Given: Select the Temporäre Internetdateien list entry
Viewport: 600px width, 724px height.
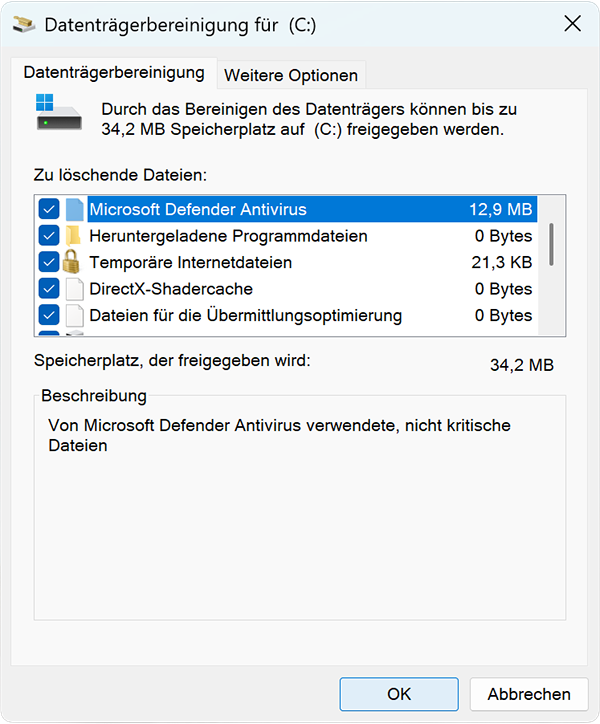Looking at the screenshot, I should pyautogui.click(x=190, y=263).
